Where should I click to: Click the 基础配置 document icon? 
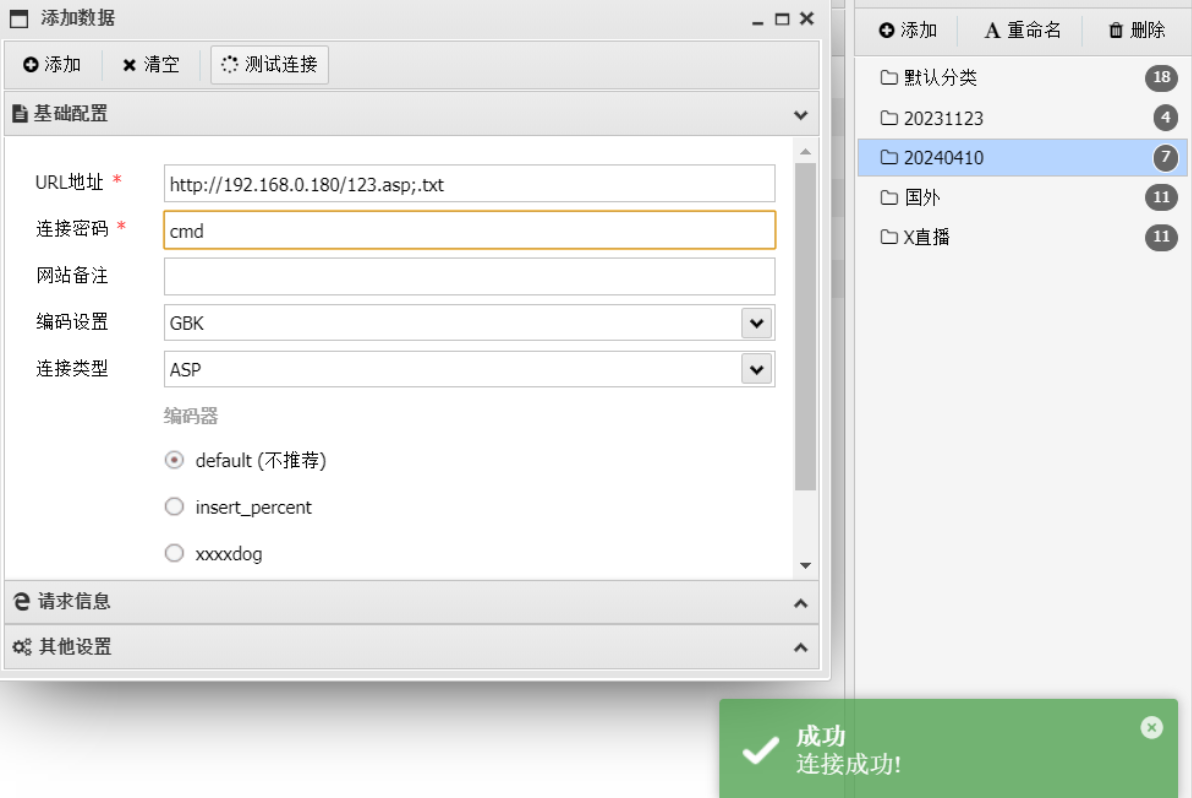21,114
